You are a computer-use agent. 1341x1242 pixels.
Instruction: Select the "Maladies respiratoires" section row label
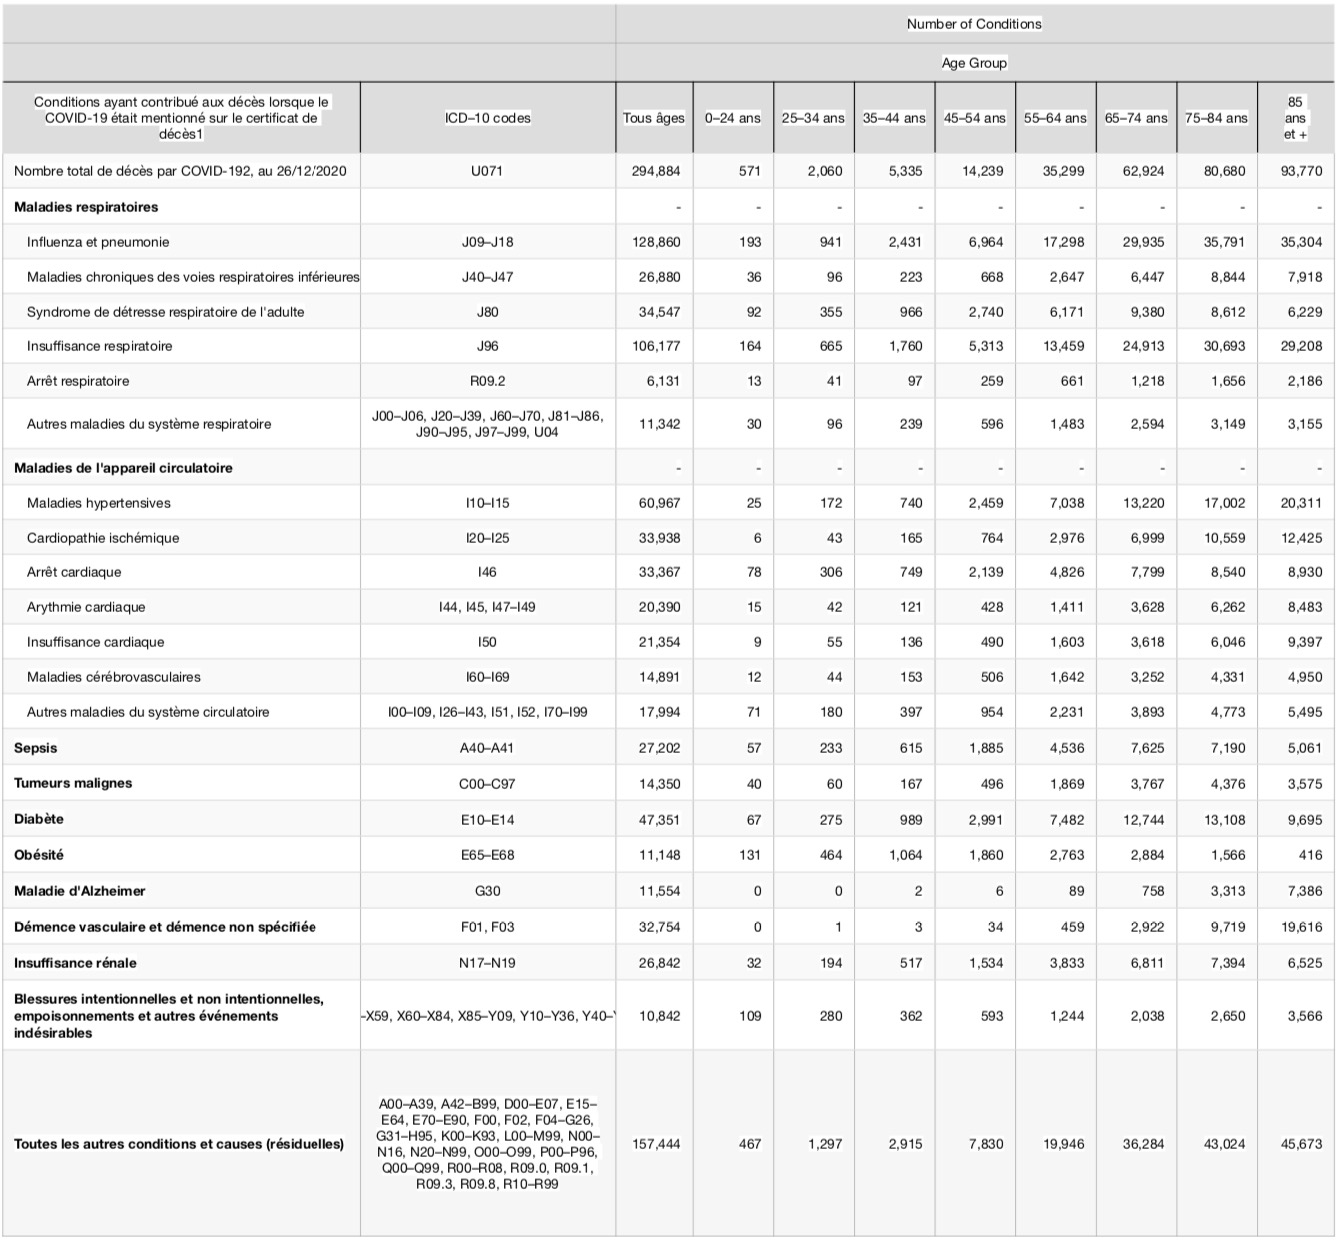click(x=86, y=207)
